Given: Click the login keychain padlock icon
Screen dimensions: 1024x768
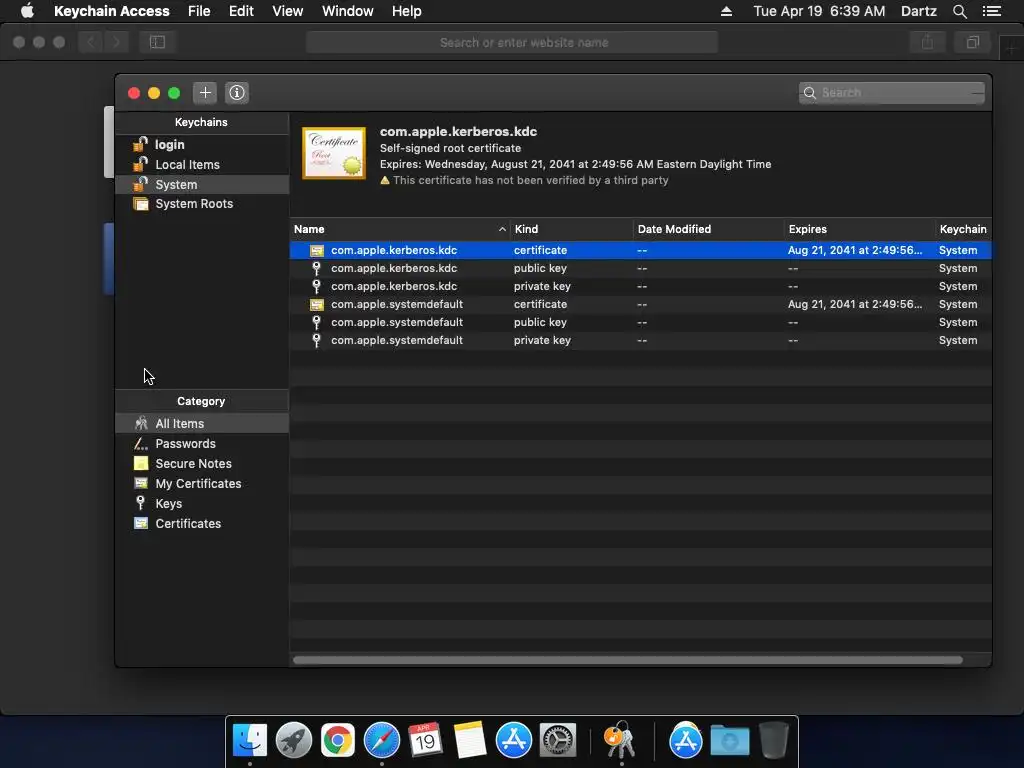Looking at the screenshot, I should pos(140,144).
